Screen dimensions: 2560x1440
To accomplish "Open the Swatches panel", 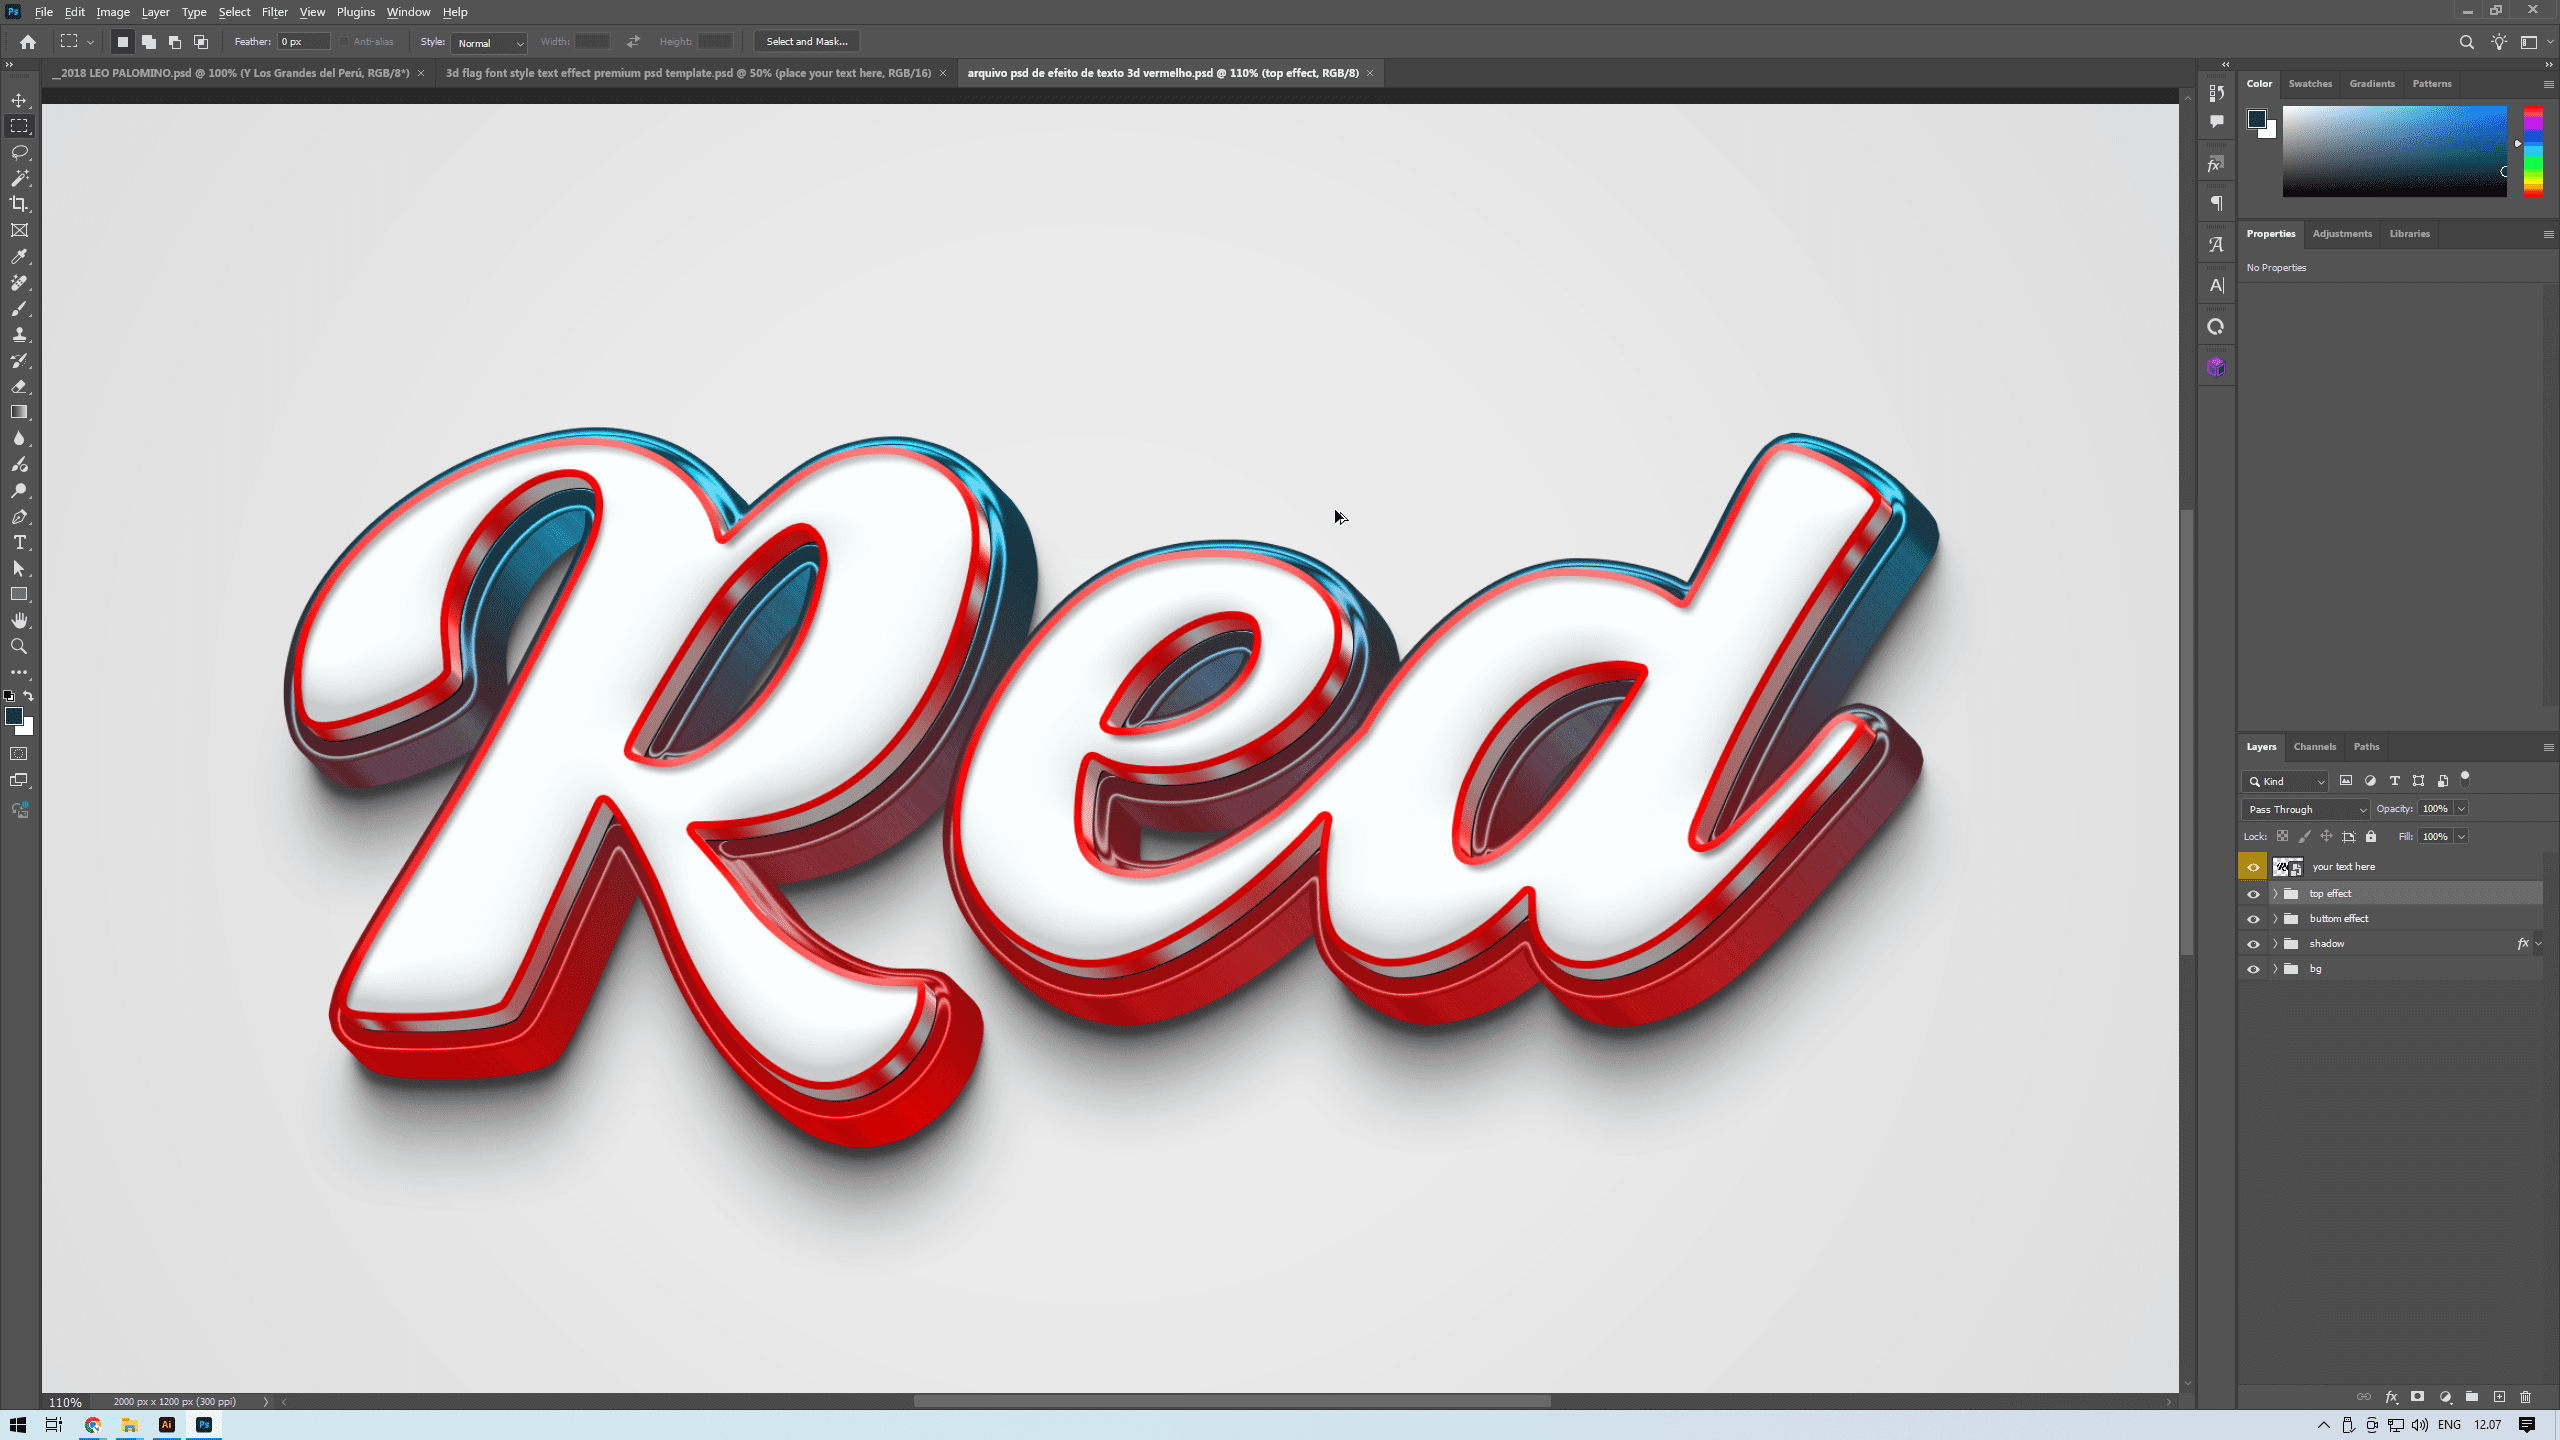I will click(x=2310, y=83).
